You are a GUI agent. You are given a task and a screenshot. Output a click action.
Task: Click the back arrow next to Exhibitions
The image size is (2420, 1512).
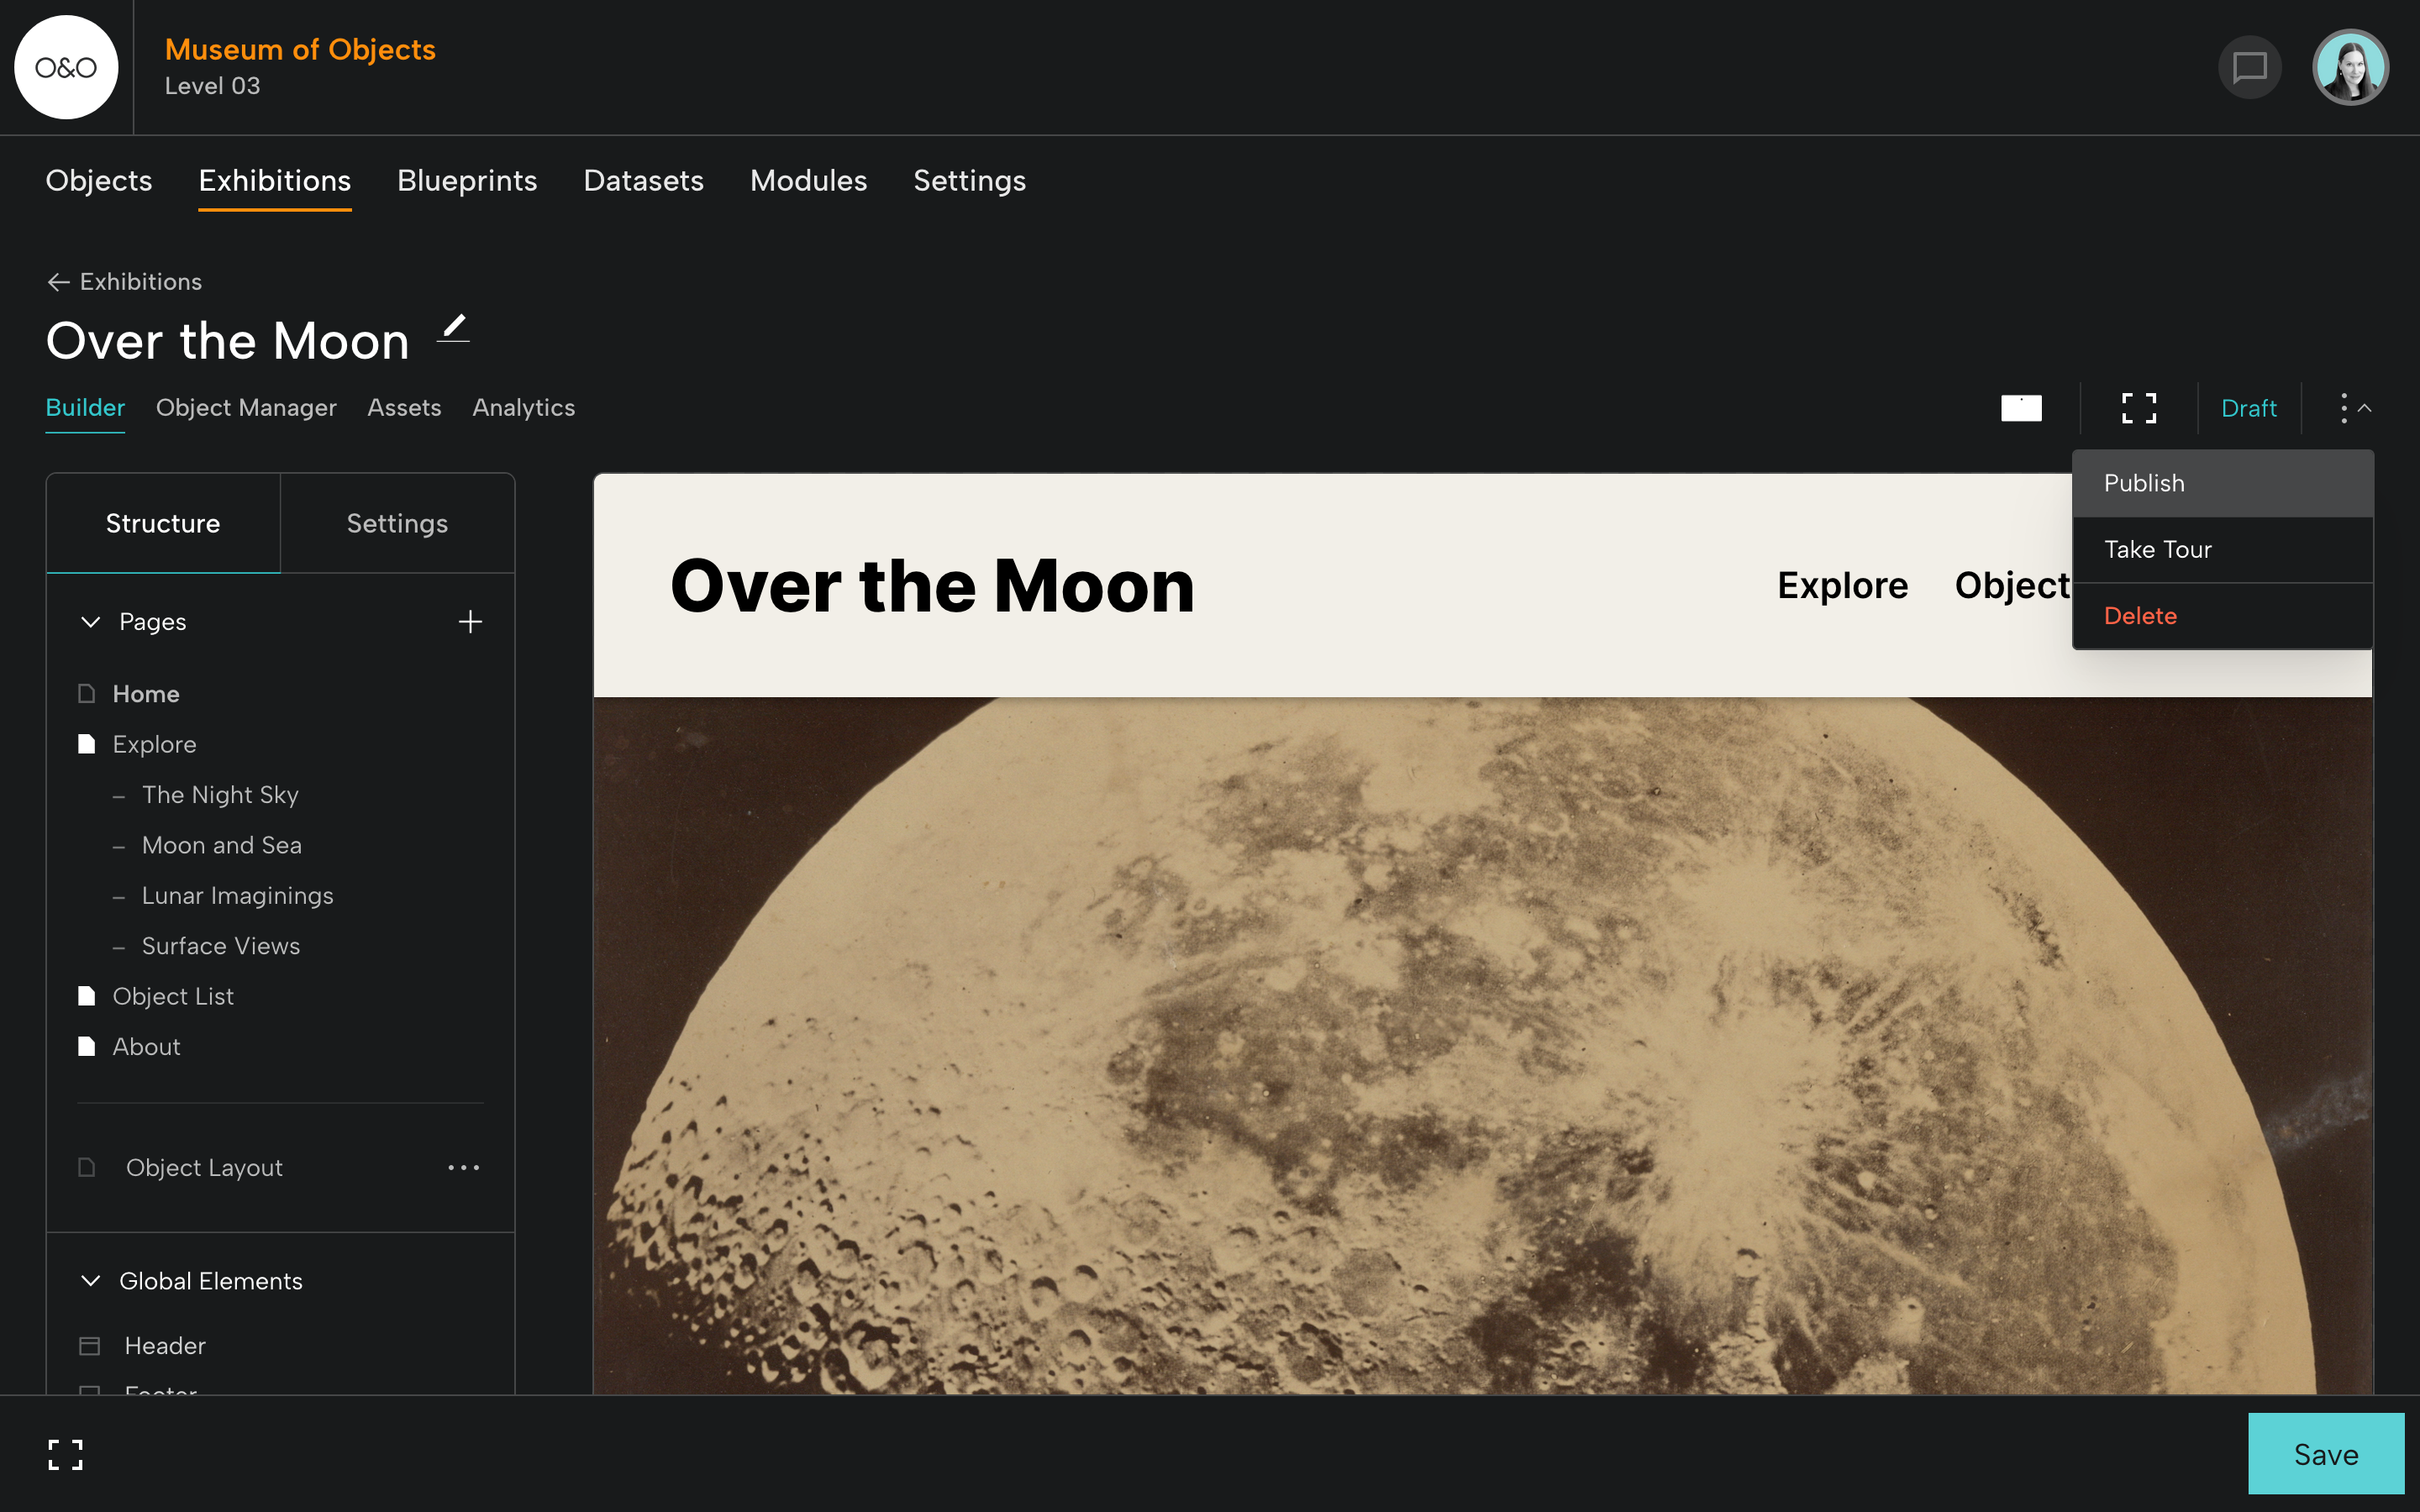pyautogui.click(x=58, y=282)
